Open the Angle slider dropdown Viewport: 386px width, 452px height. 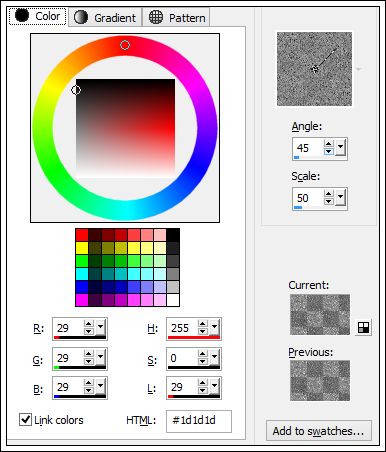pos(340,147)
